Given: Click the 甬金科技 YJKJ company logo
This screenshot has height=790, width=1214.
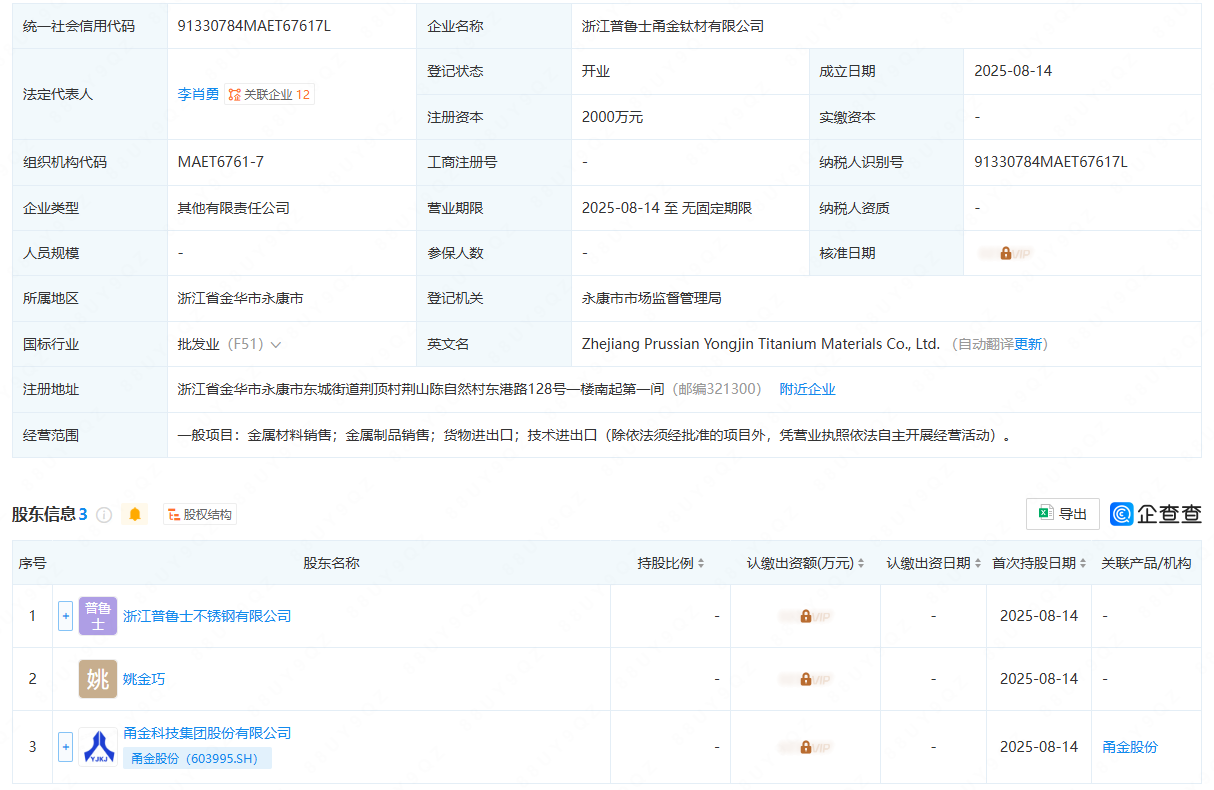Looking at the screenshot, I should (98, 746).
